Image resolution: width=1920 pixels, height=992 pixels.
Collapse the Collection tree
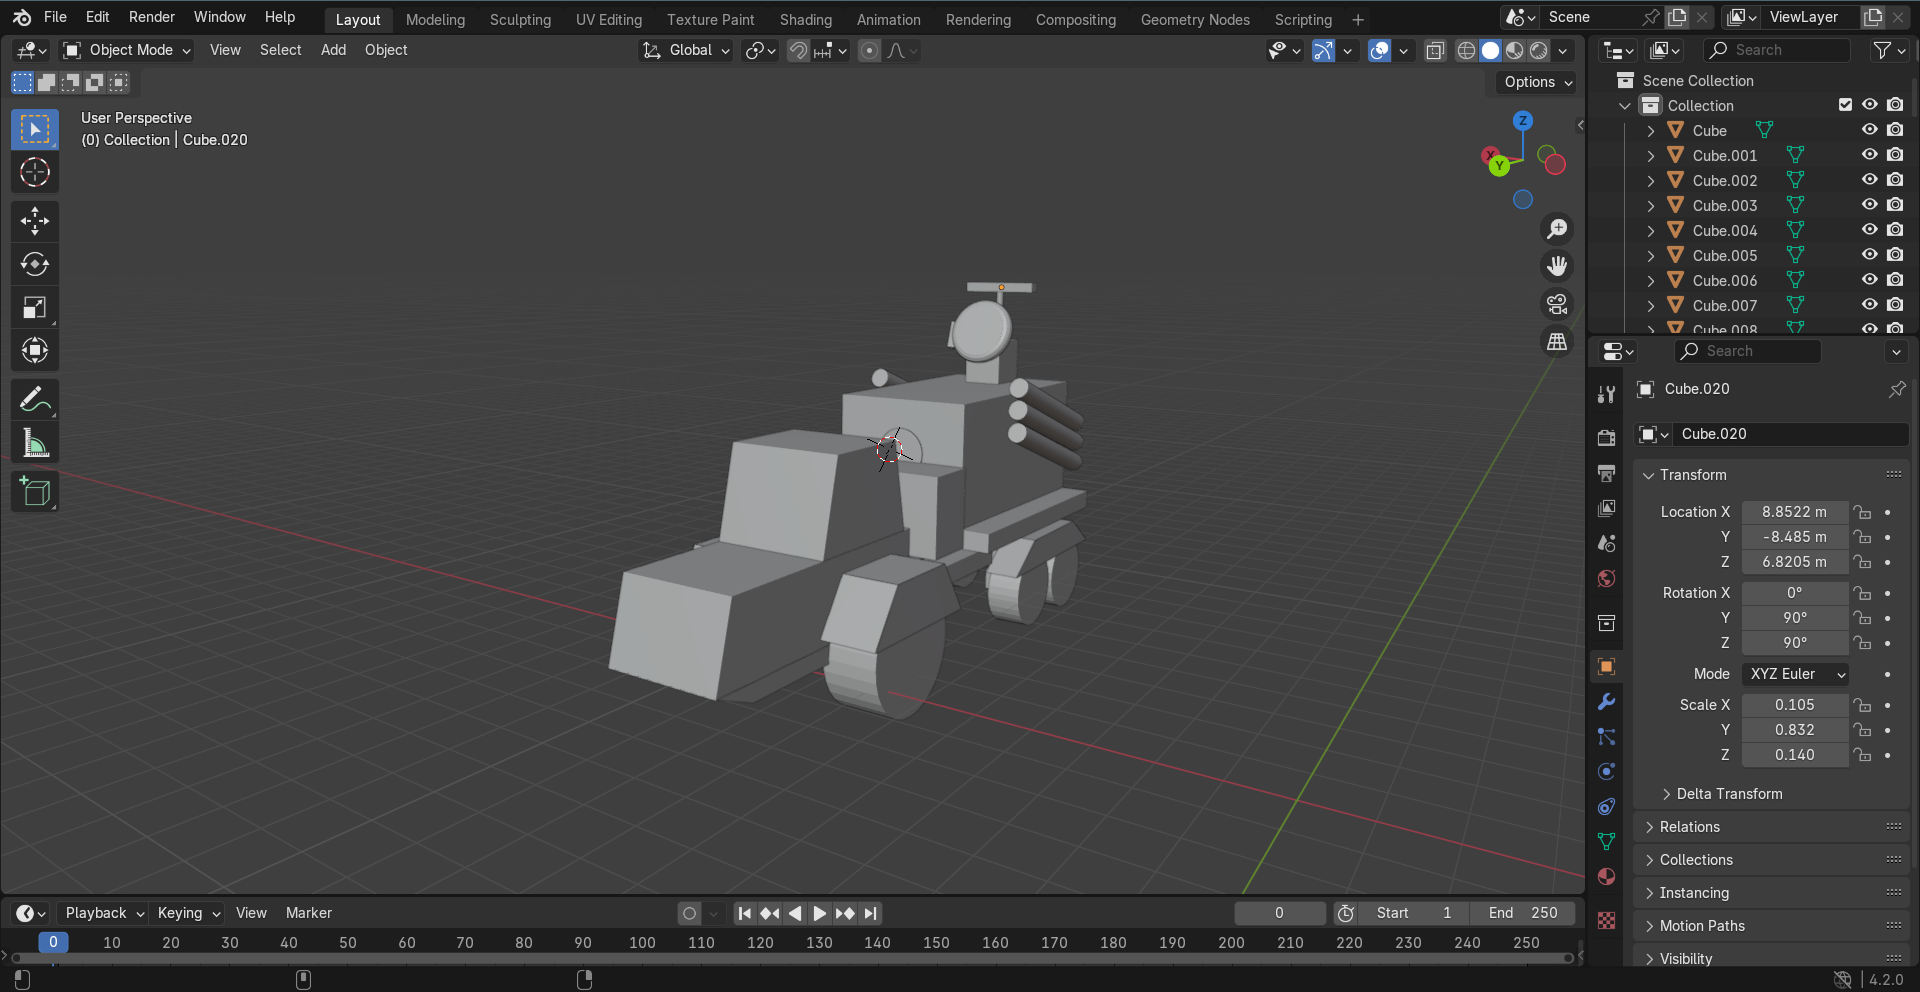point(1625,106)
